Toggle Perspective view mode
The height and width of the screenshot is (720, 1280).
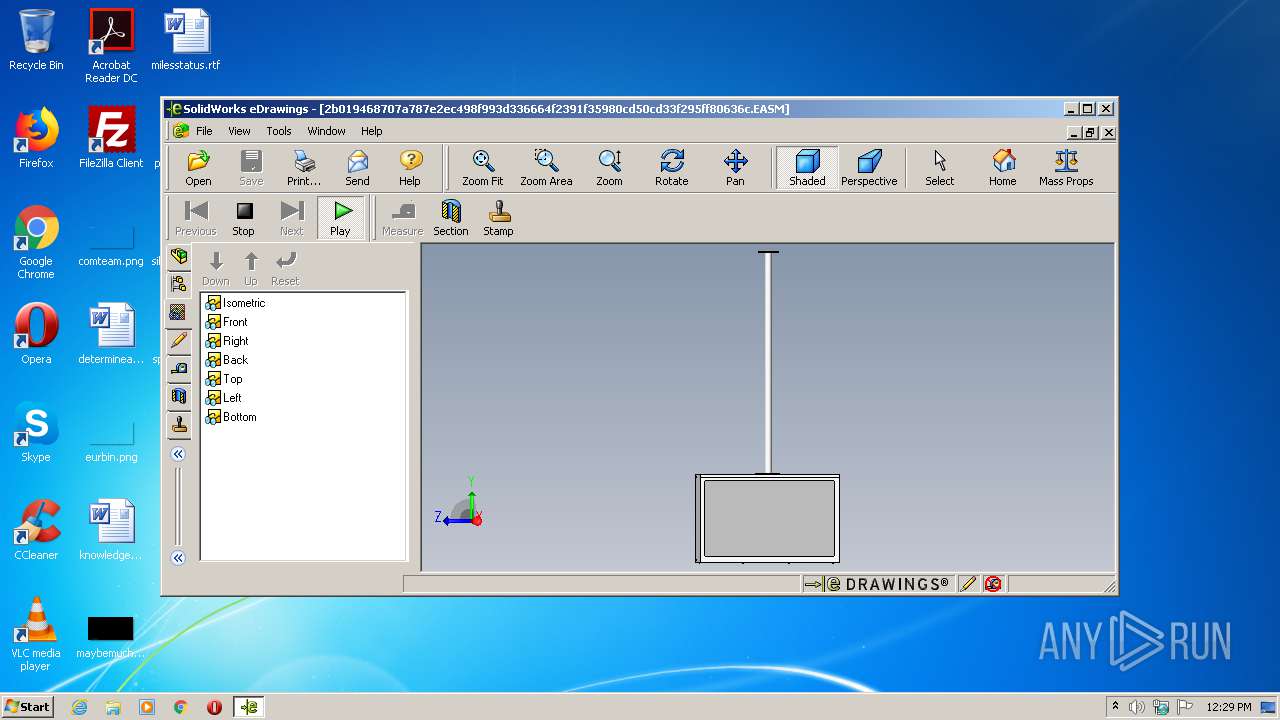point(869,168)
